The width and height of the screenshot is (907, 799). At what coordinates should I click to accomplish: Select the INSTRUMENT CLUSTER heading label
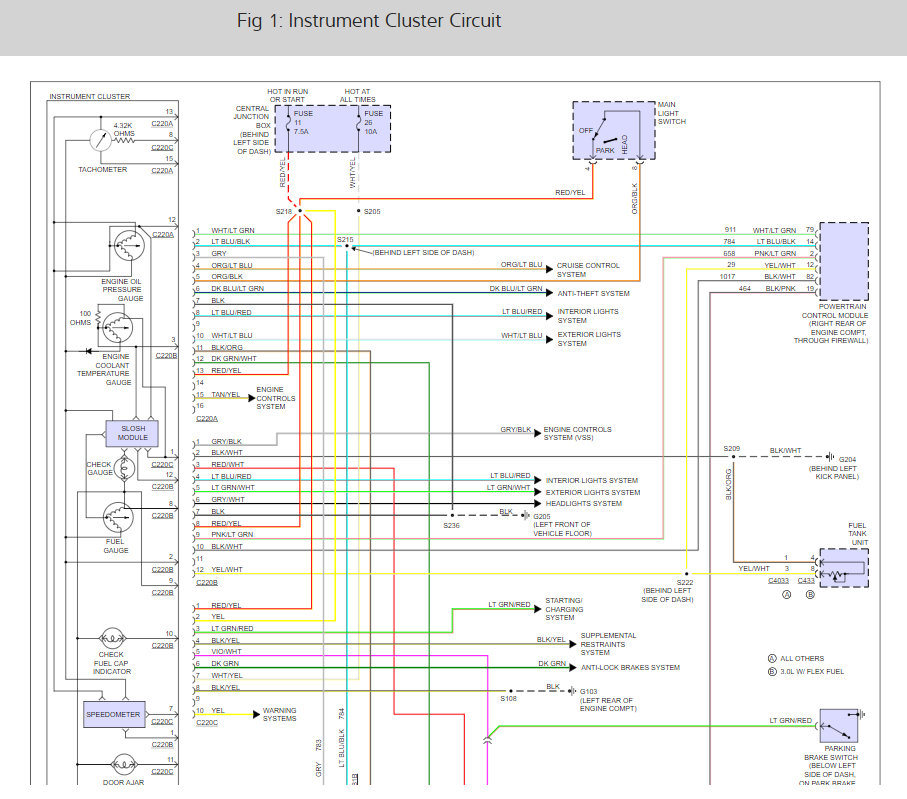pyautogui.click(x=90, y=97)
